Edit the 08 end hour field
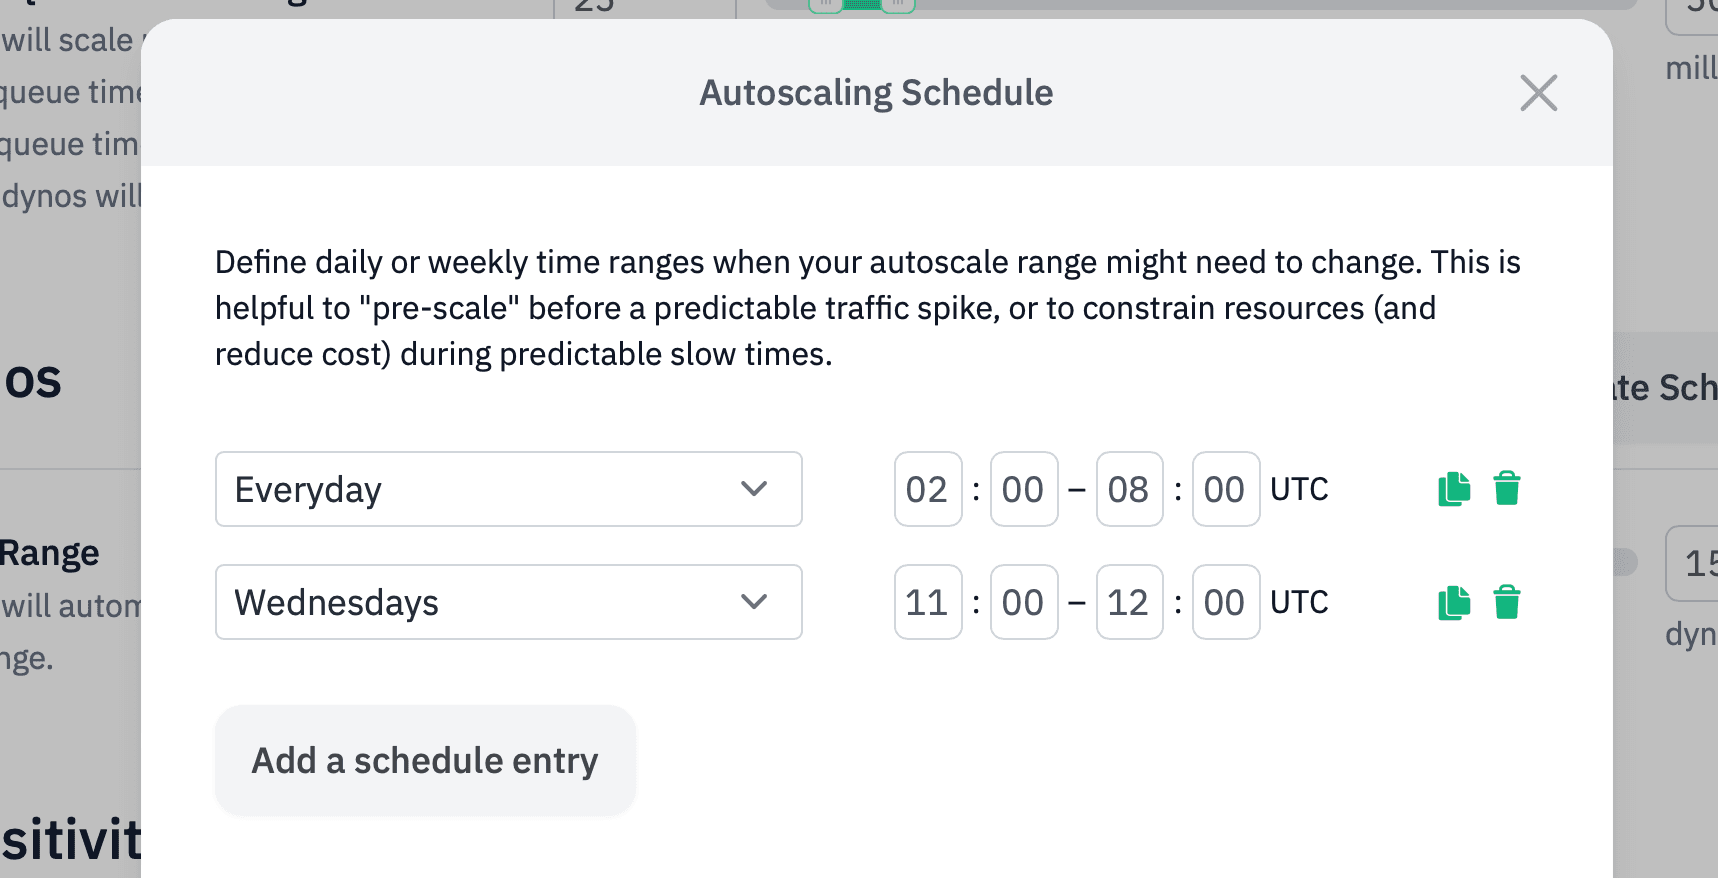Viewport: 1718px width, 878px height. pos(1129,489)
